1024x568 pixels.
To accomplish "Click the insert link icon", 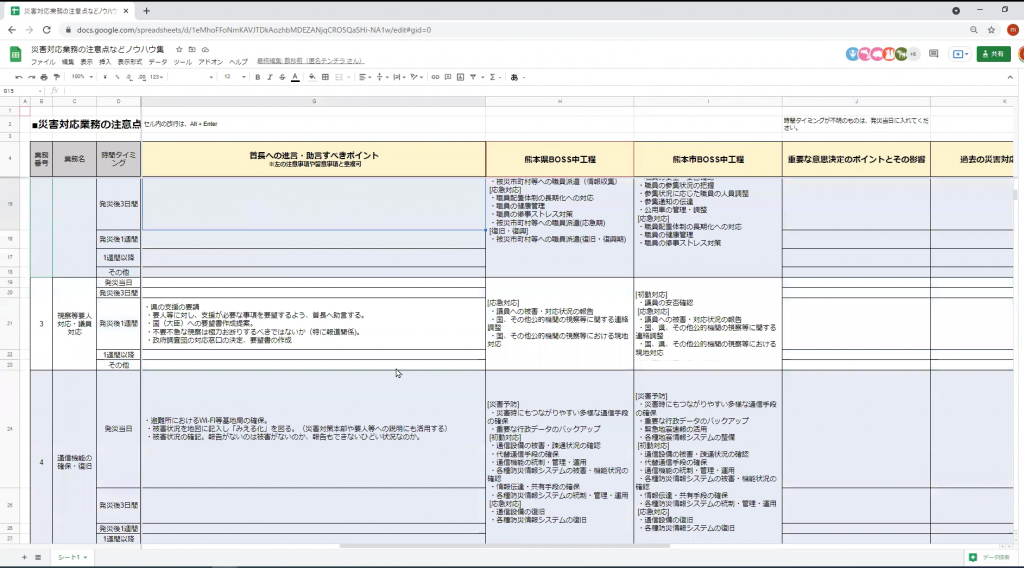I will point(435,77).
